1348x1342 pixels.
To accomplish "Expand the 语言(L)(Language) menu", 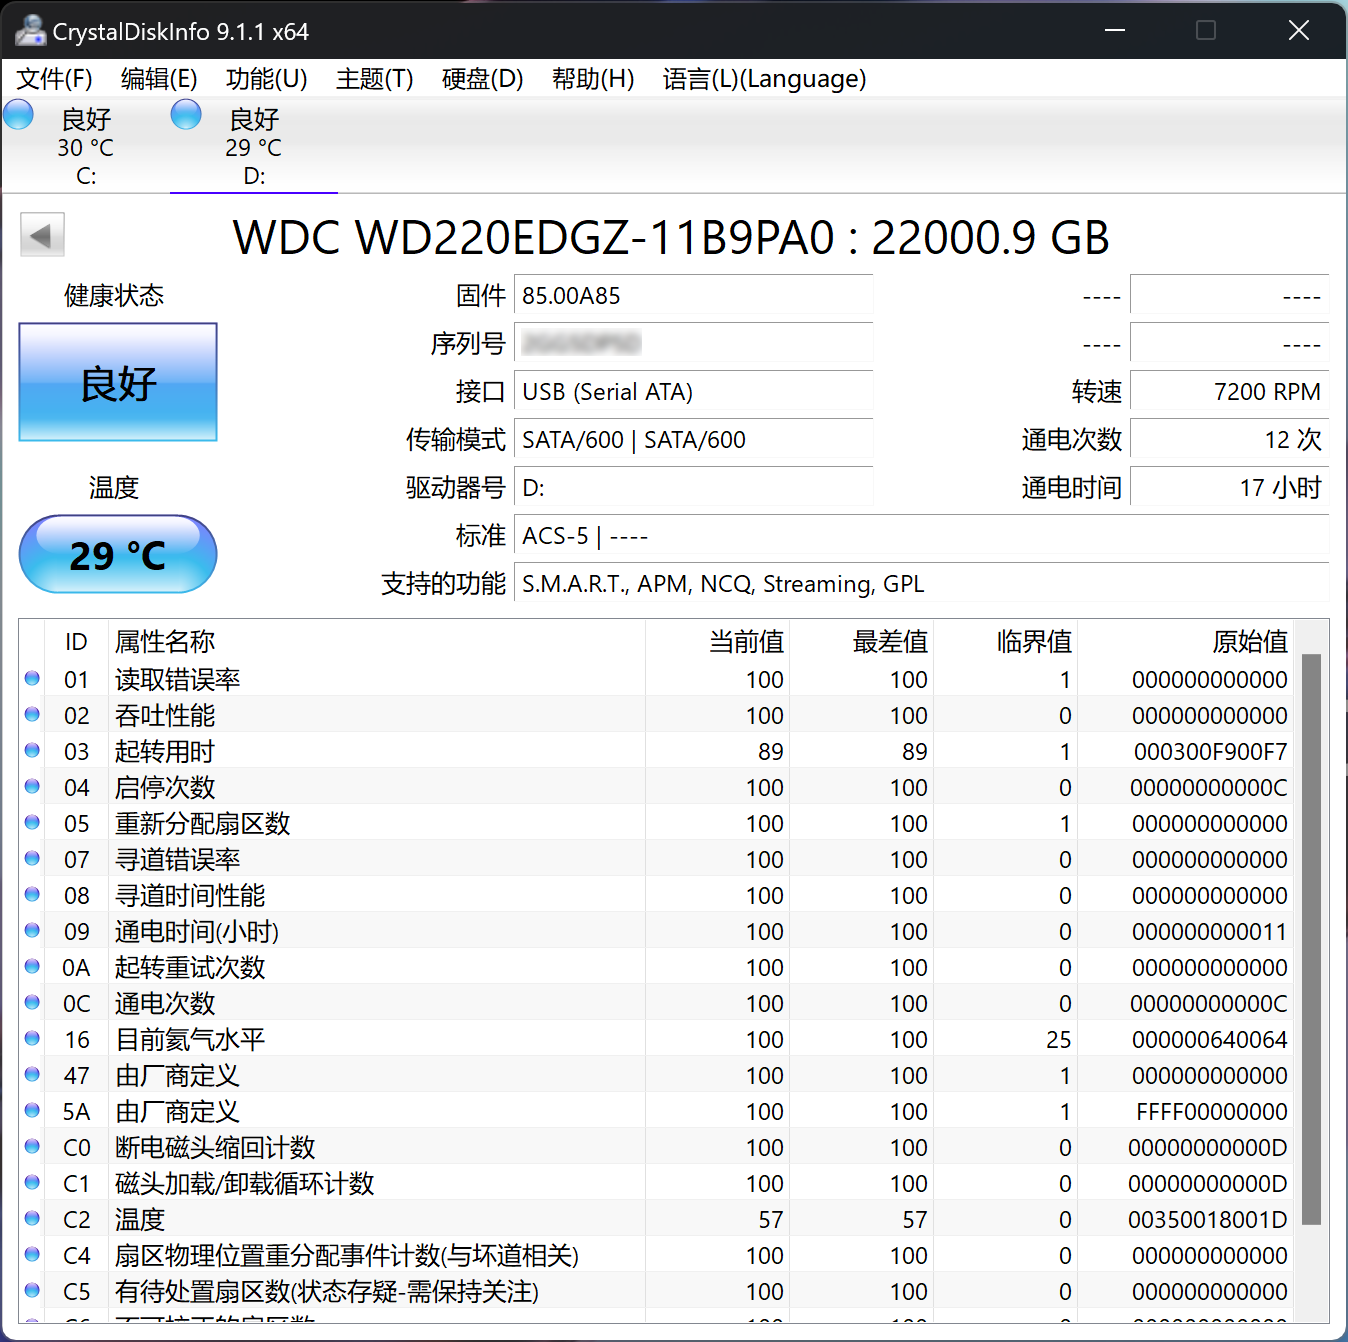I will pyautogui.click(x=764, y=79).
